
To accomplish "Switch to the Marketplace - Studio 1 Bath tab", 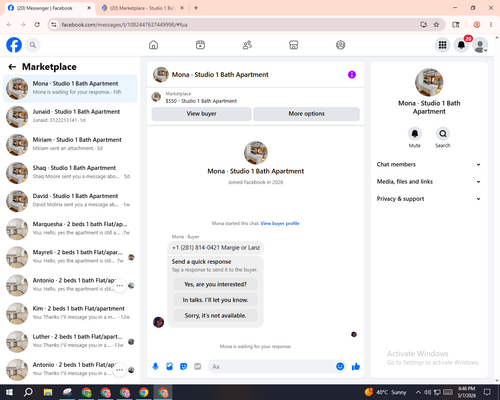I will [x=142, y=8].
